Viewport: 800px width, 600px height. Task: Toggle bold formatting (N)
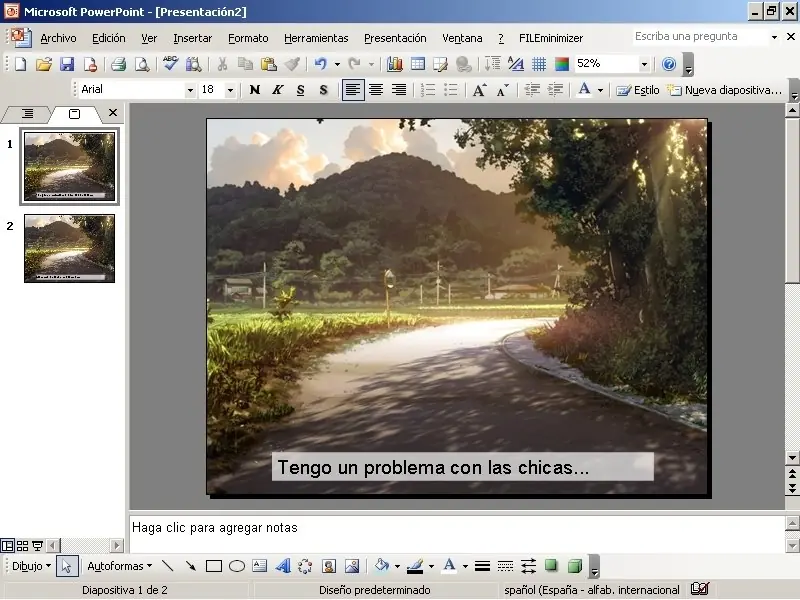(x=255, y=90)
